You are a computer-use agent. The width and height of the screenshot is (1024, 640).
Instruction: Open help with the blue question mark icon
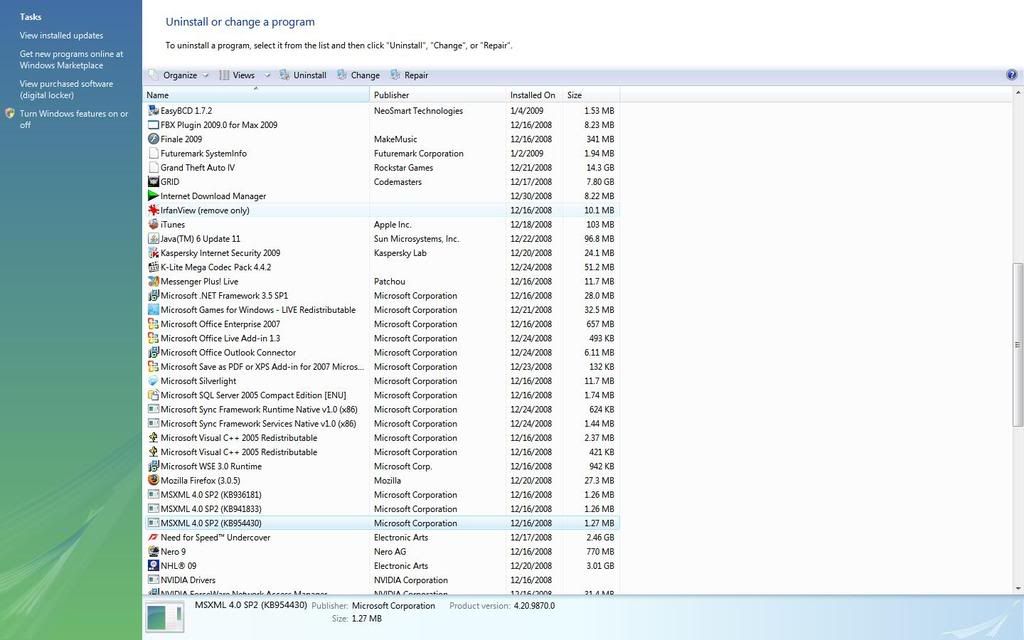[x=1012, y=75]
